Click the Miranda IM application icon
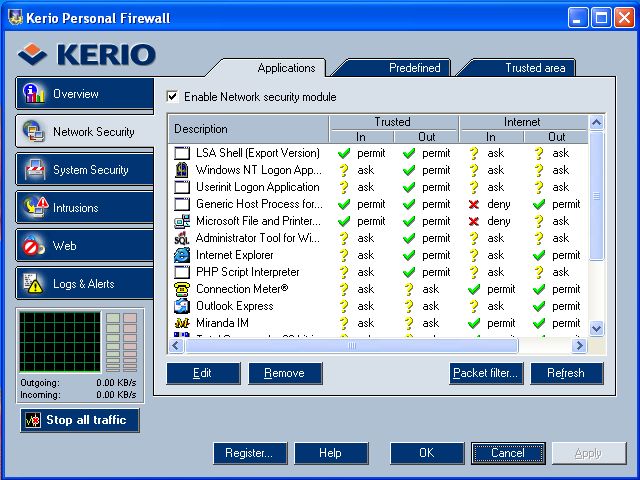 [x=182, y=323]
